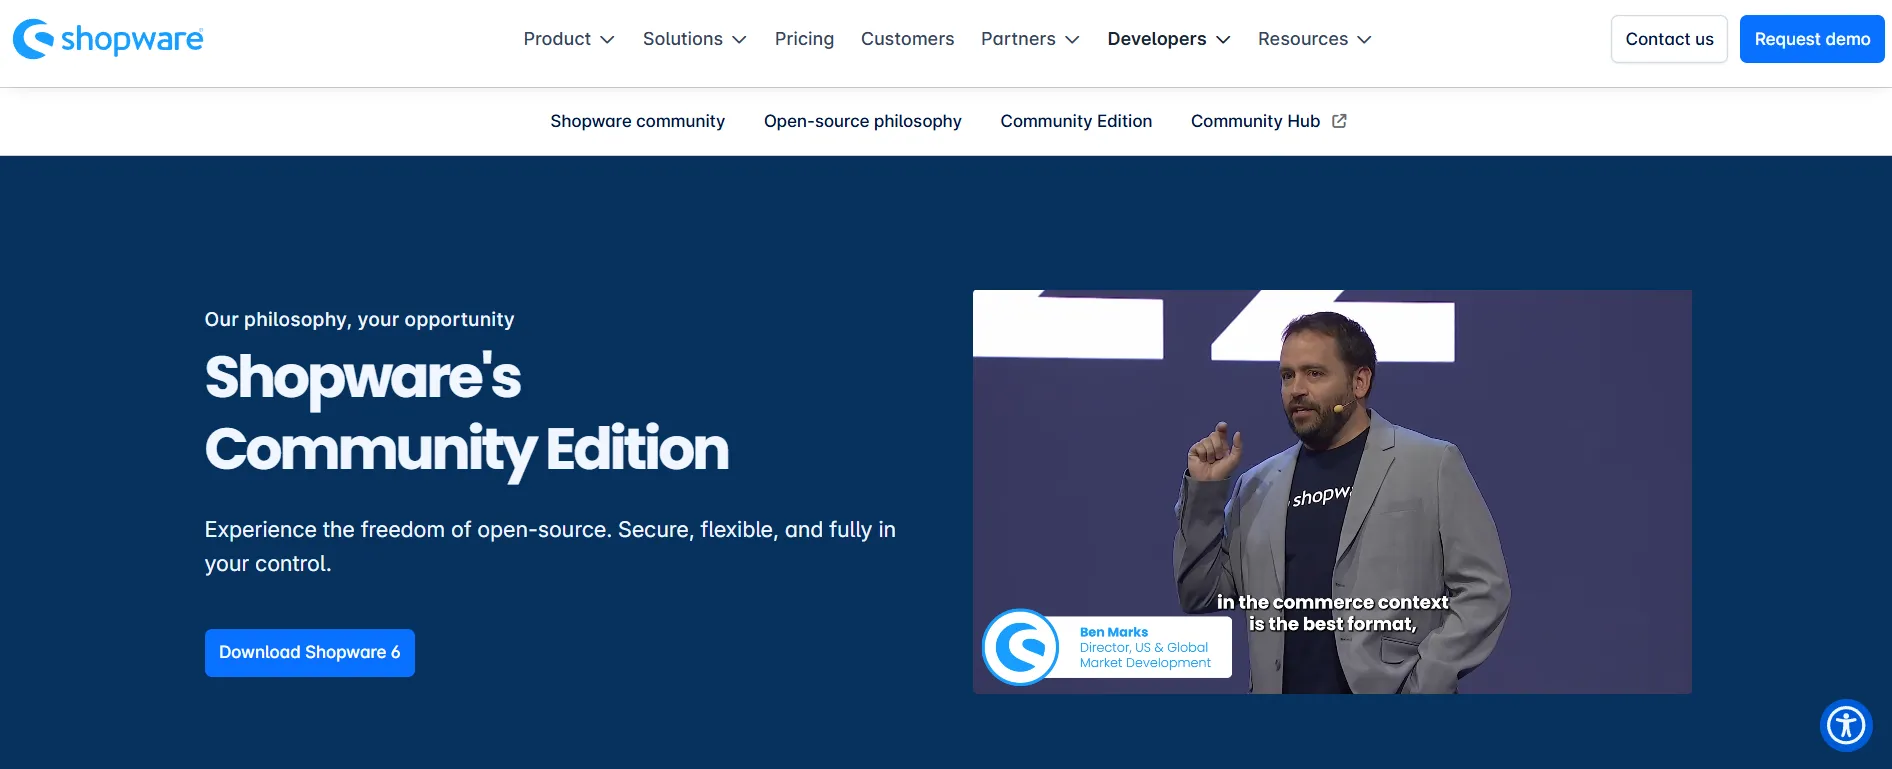Screen dimensions: 1892x769
Task: Open the Product menu
Action: pyautogui.click(x=569, y=39)
